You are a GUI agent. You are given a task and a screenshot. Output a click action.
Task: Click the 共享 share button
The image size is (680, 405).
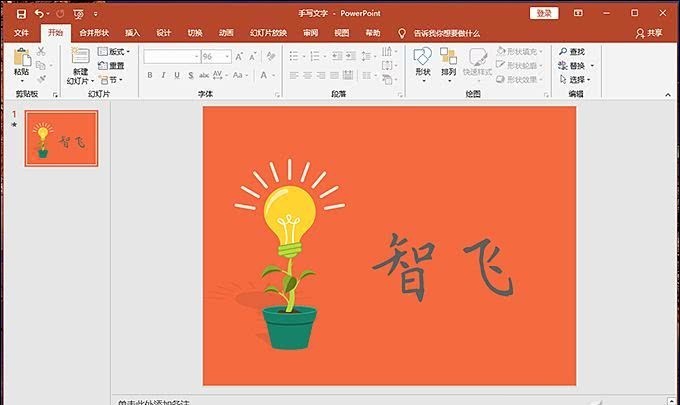pyautogui.click(x=649, y=33)
